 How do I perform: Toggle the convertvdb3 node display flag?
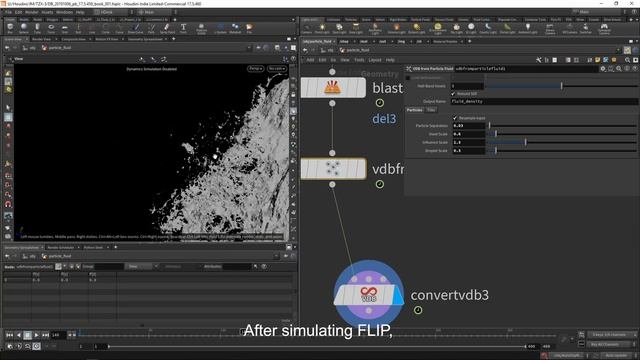point(398,296)
